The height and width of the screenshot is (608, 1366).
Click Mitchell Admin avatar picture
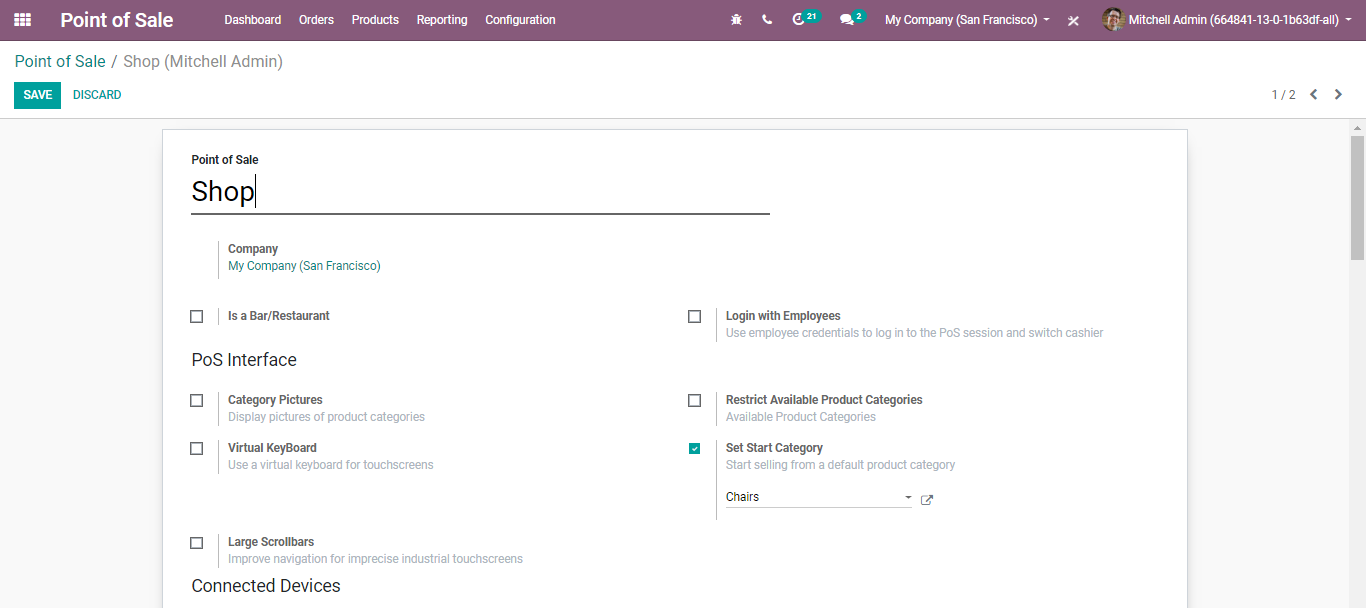[1113, 20]
